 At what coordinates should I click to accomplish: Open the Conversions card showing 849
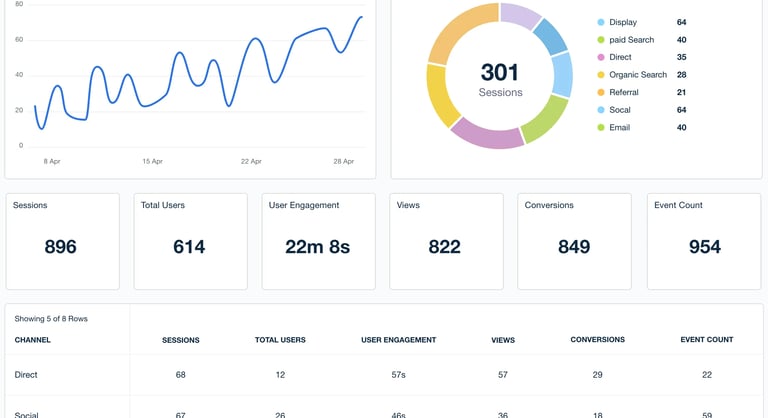point(574,241)
